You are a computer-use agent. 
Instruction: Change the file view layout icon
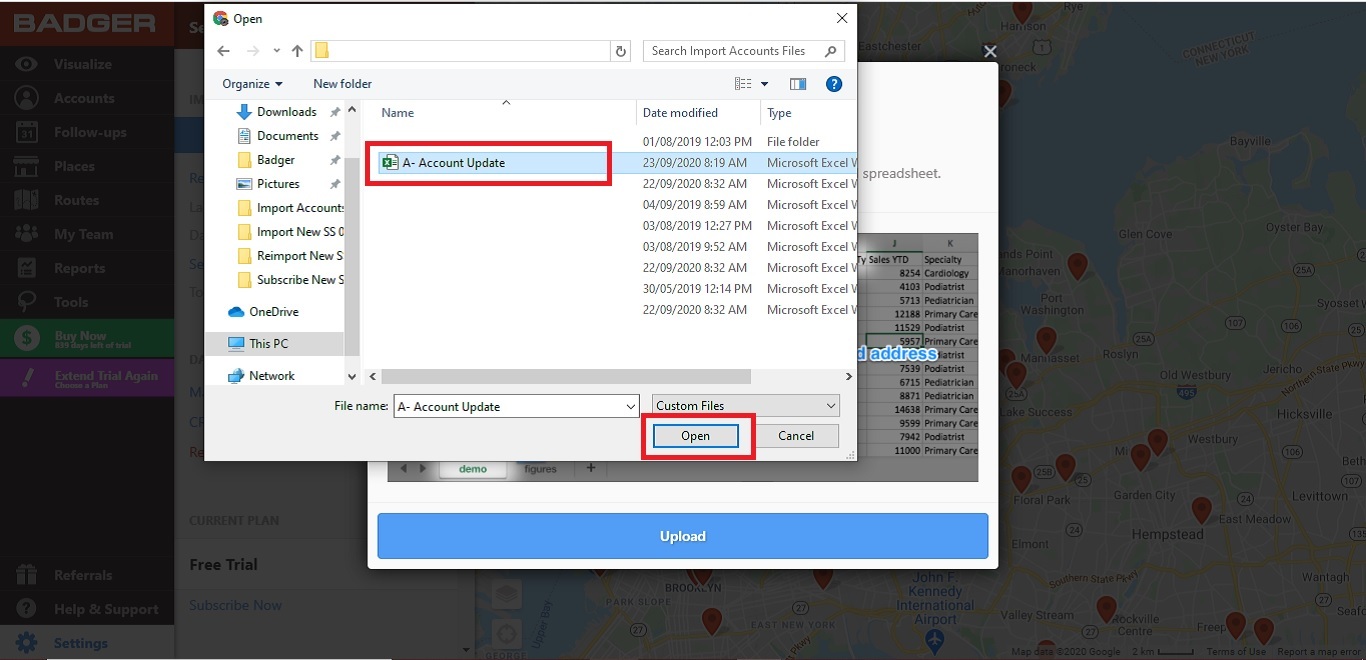744,84
